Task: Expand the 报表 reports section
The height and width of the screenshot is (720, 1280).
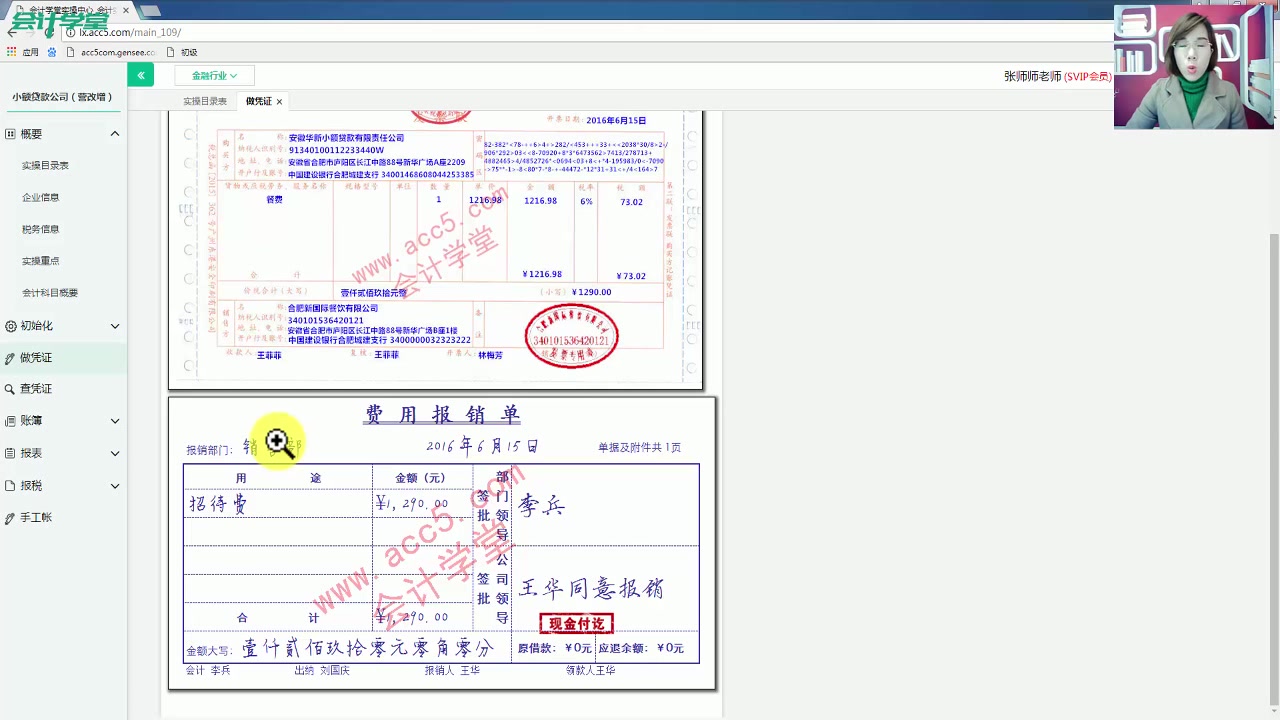Action: [114, 452]
